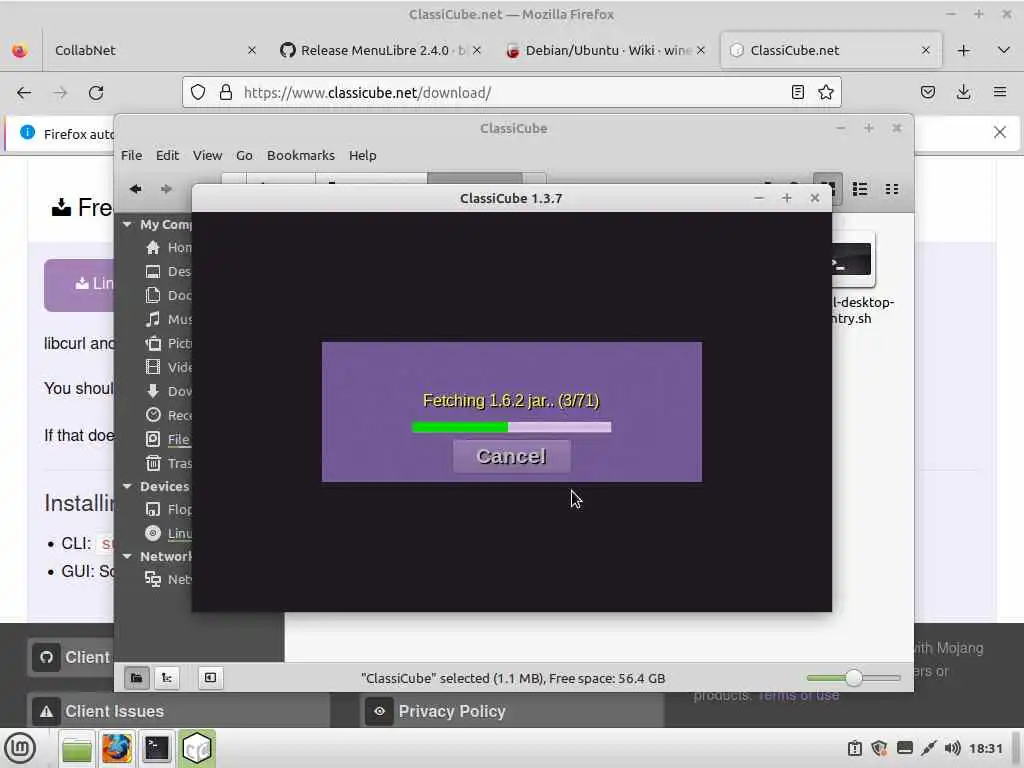Collapse the Network sidebar section

pos(127,556)
